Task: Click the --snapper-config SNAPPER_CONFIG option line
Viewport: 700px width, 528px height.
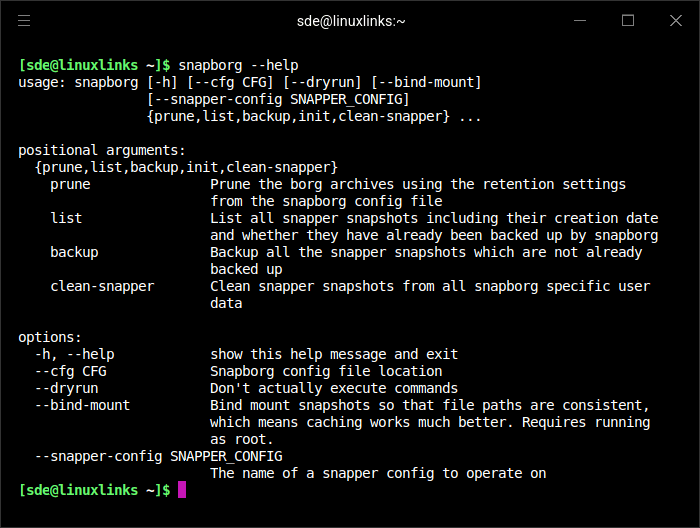Action: click(158, 456)
